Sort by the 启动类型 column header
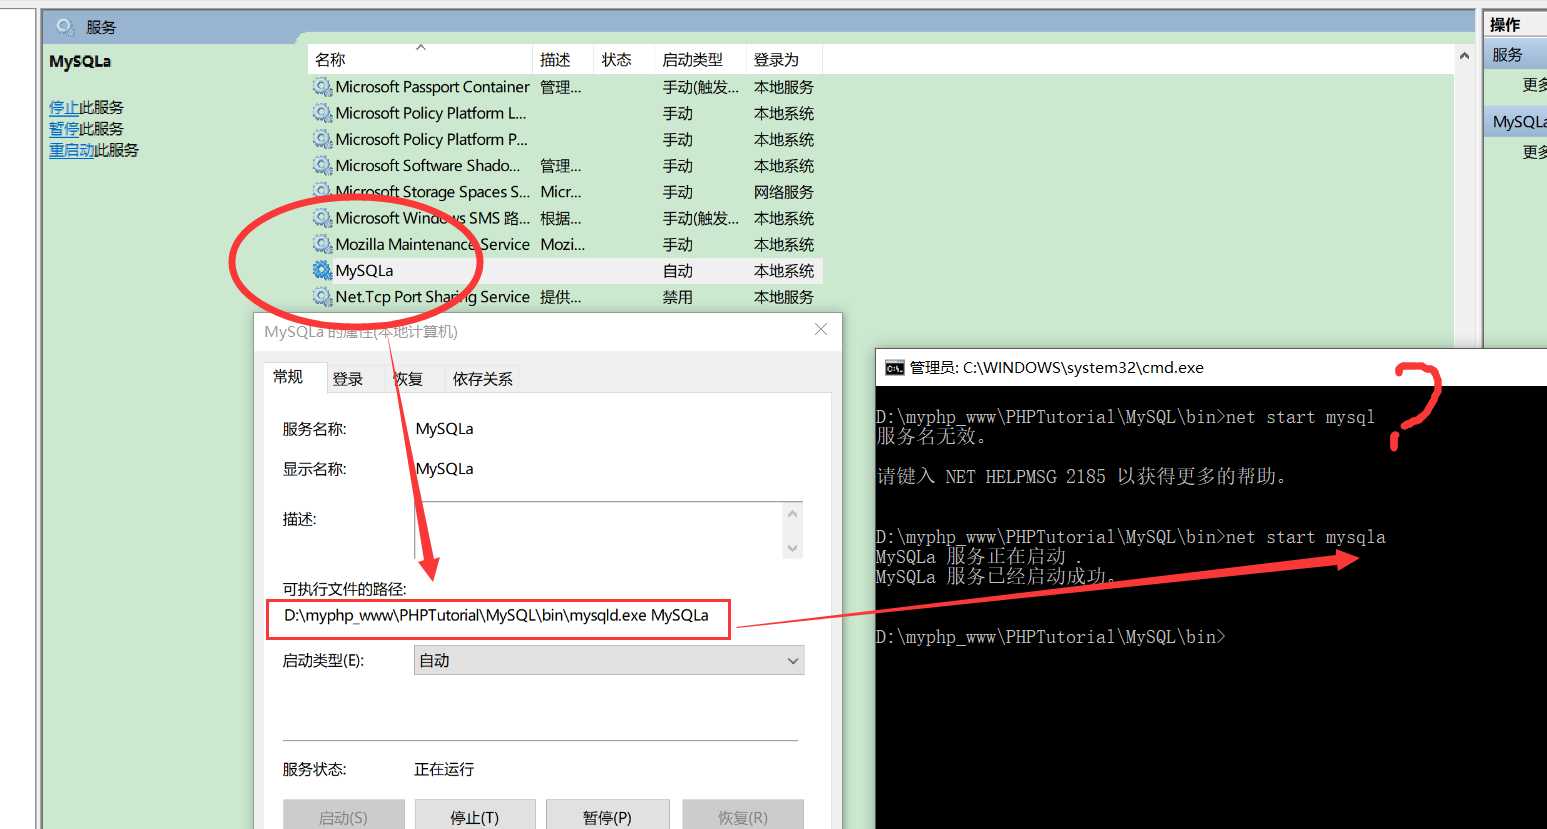1547x829 pixels. point(692,60)
